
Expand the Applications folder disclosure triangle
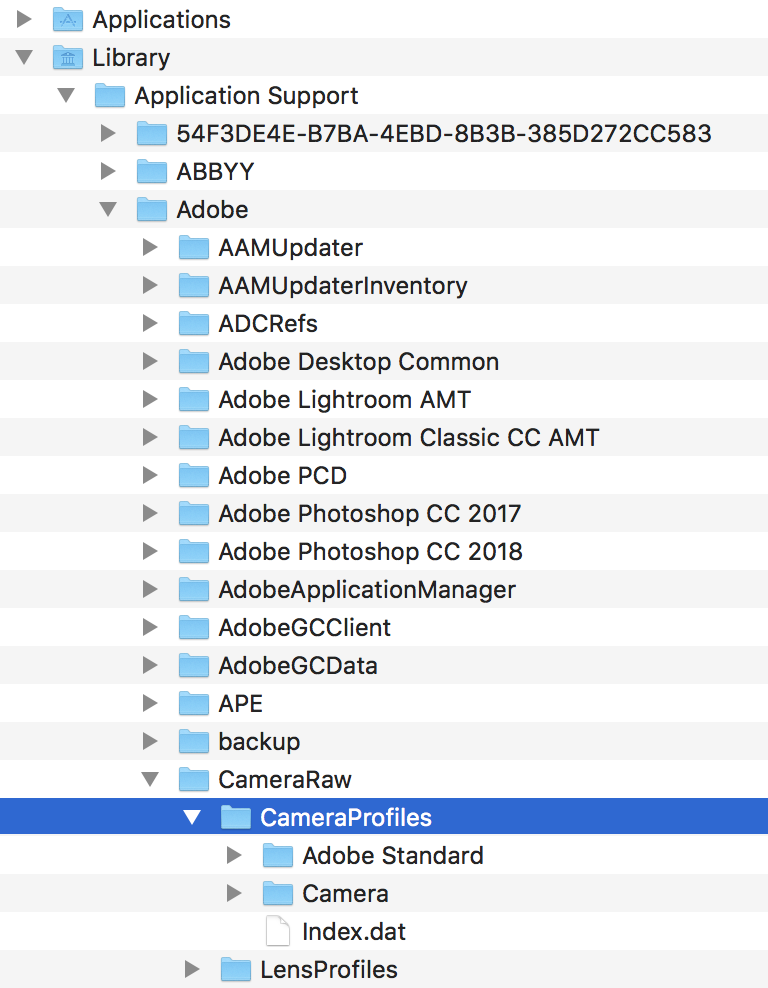(x=24, y=20)
